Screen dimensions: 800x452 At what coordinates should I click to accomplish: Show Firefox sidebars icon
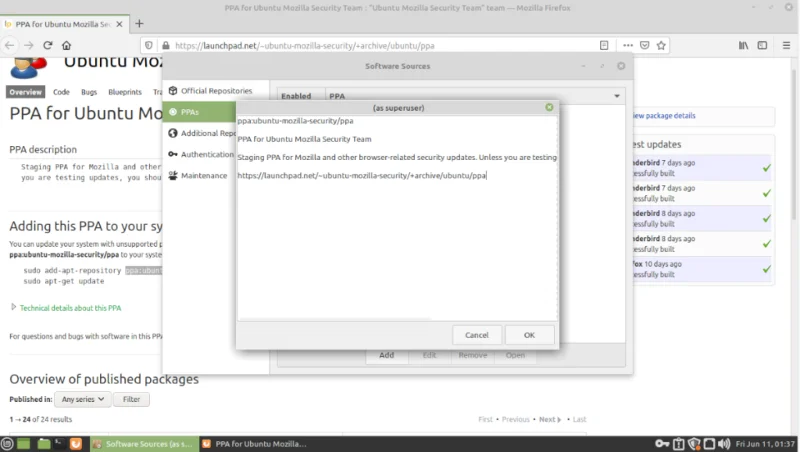coord(762,45)
